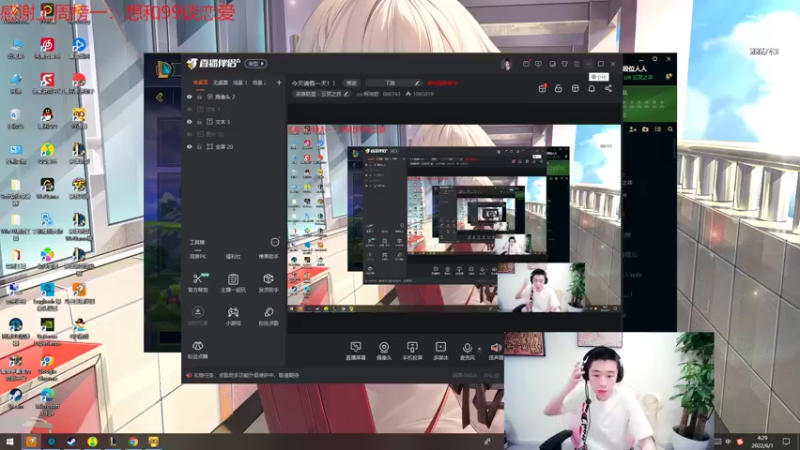Screen dimensions: 800x450
Task: Select 榜单助手 tab in toolbox
Action: pyautogui.click(x=268, y=257)
